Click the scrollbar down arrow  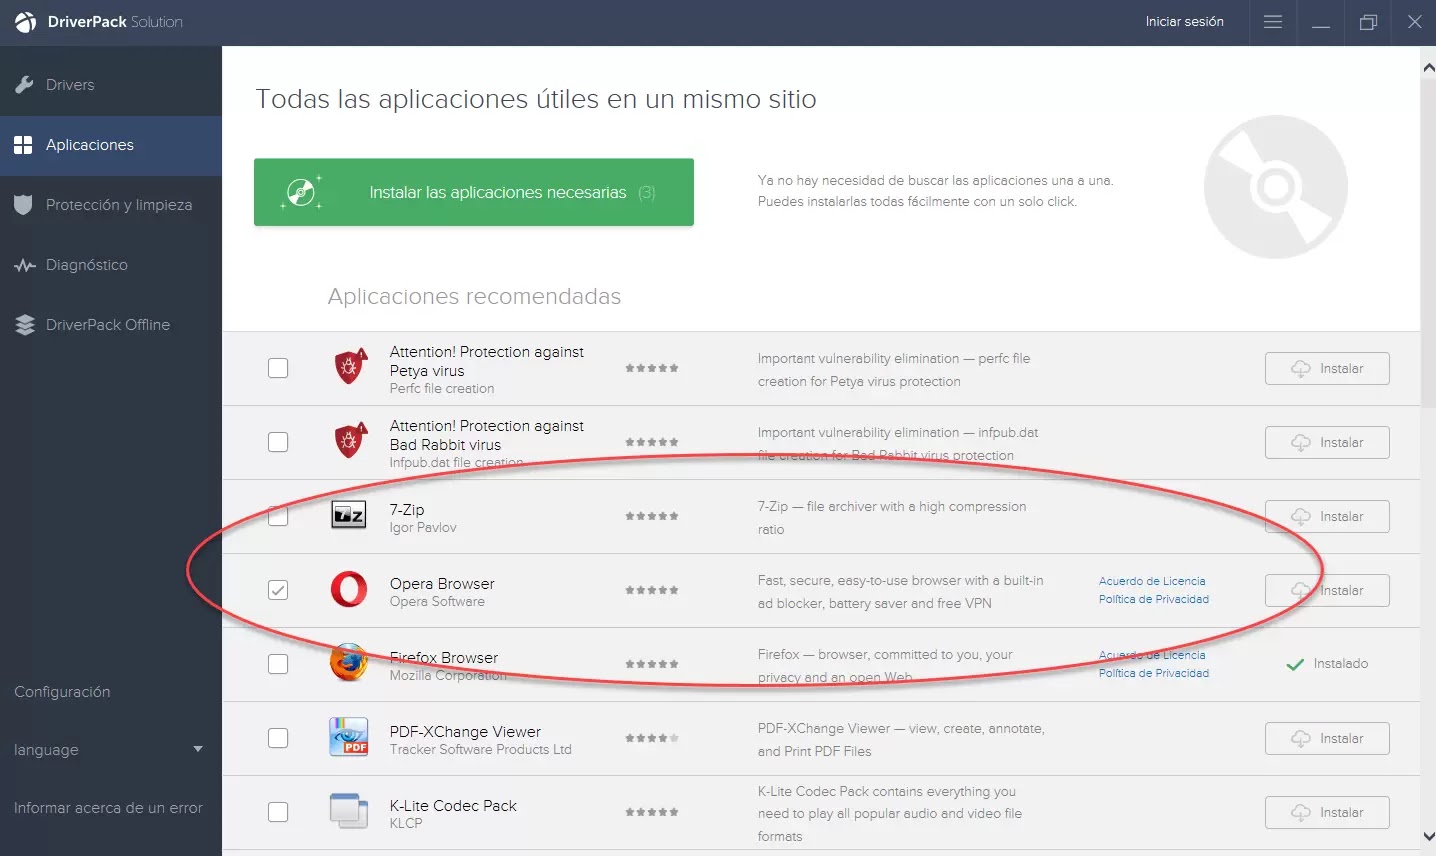pos(1428,836)
